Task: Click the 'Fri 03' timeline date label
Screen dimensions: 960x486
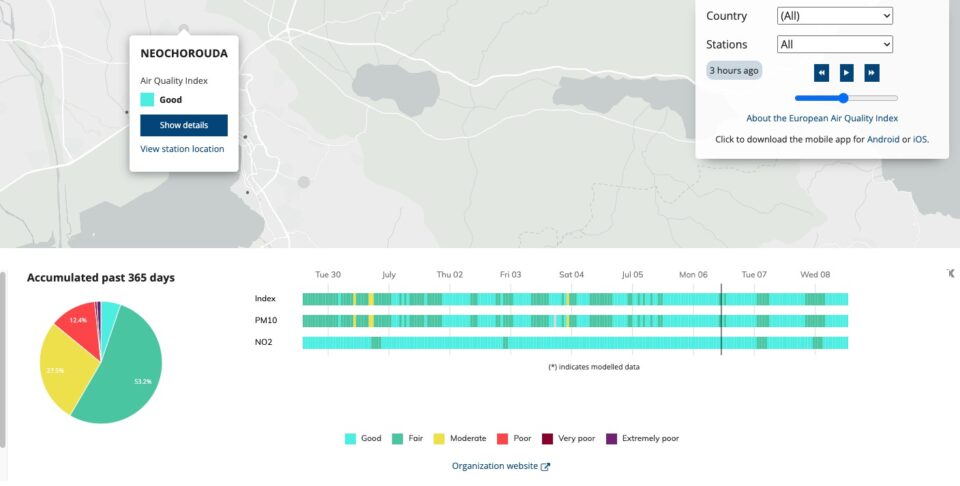Action: [x=510, y=275]
